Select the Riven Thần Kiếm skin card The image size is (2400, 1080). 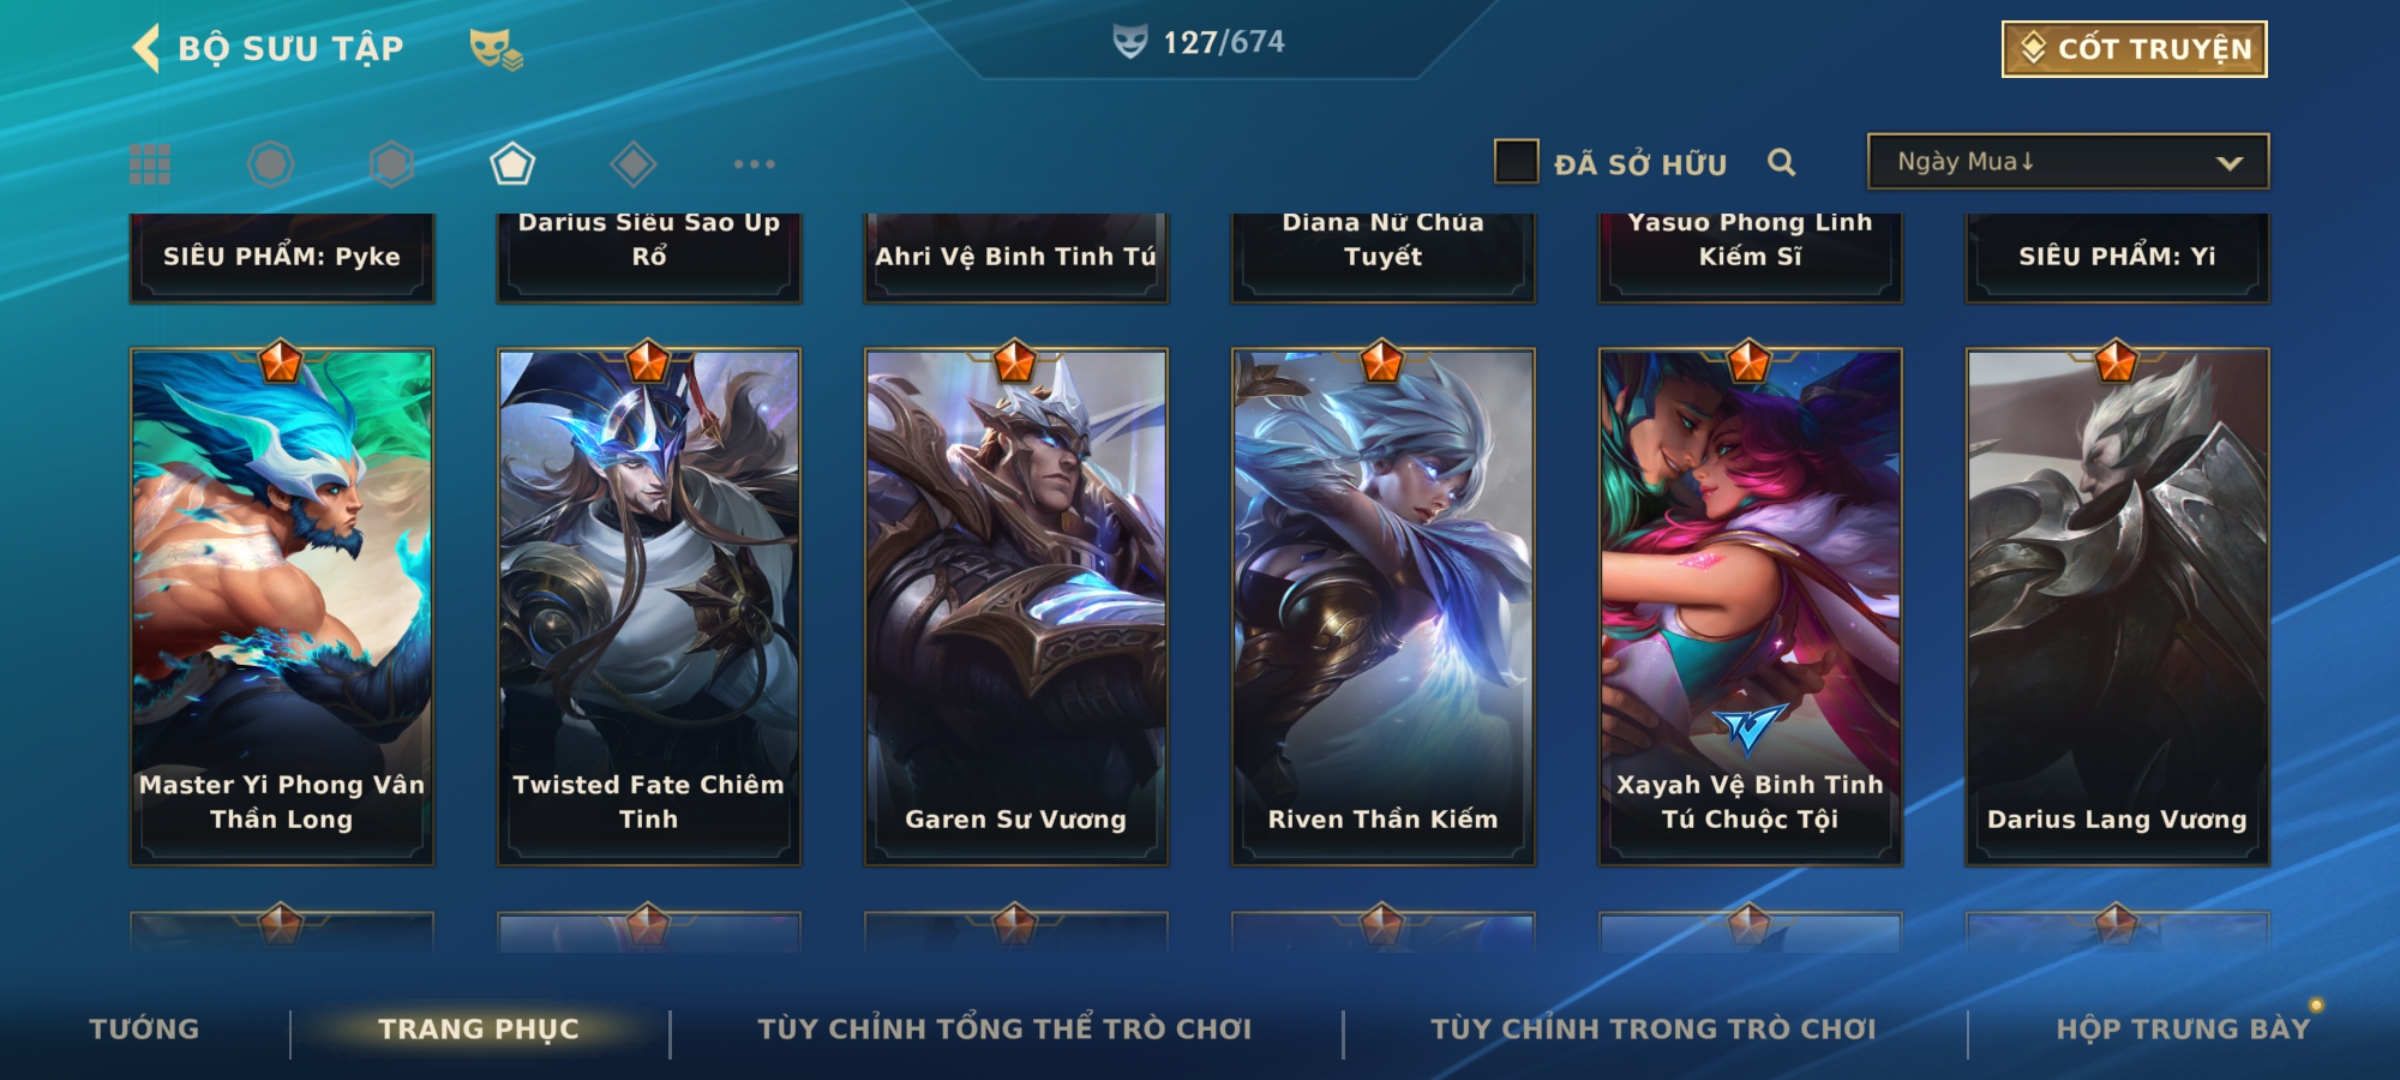coord(1383,606)
